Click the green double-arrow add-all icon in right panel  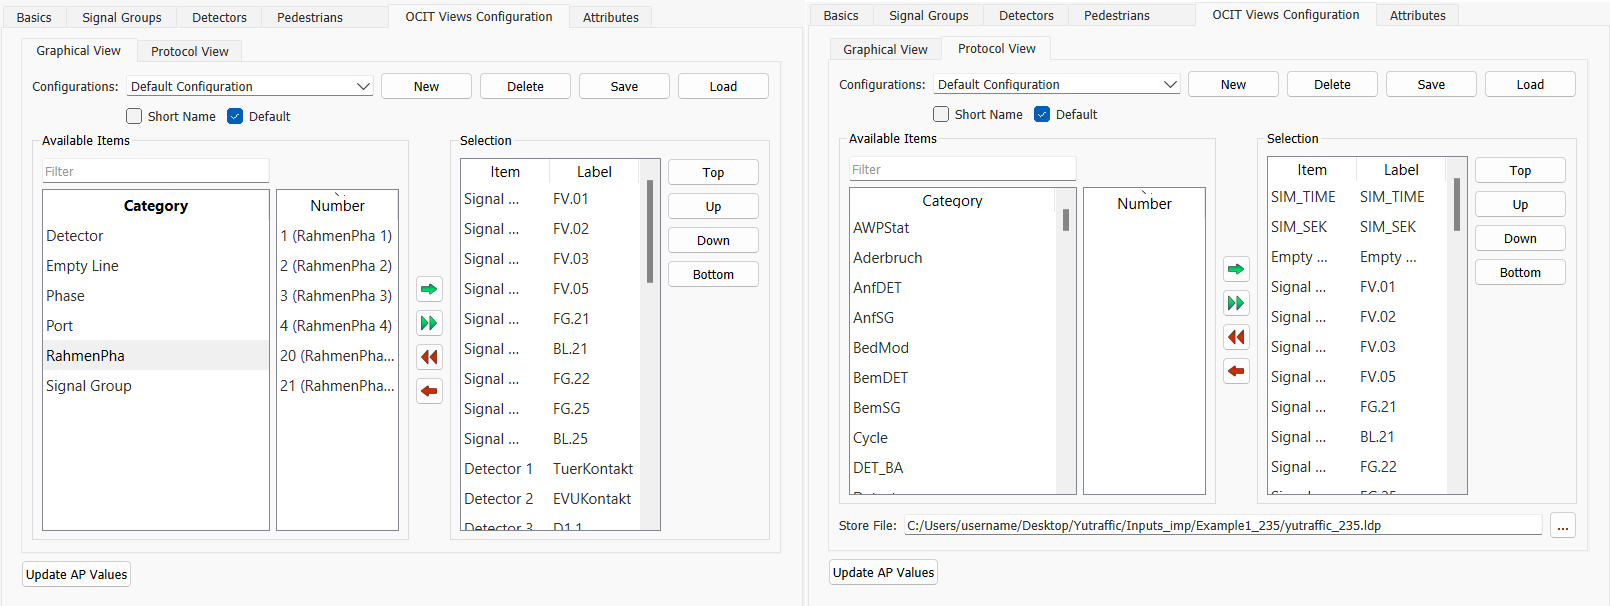pos(1236,303)
